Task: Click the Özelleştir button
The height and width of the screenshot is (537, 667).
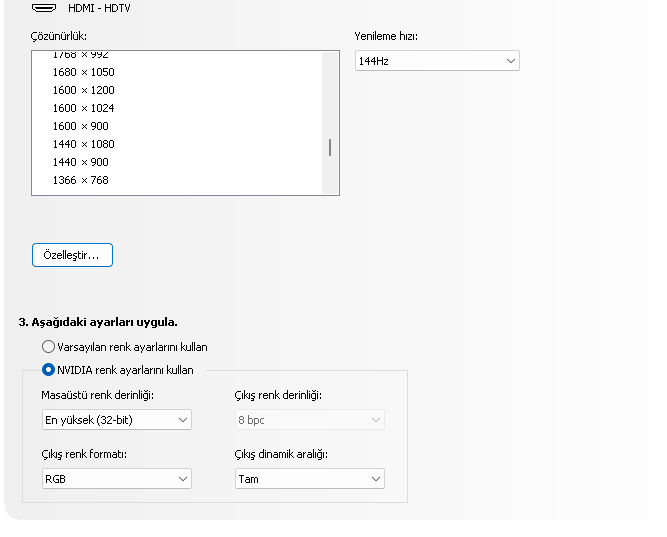Action: point(72,255)
